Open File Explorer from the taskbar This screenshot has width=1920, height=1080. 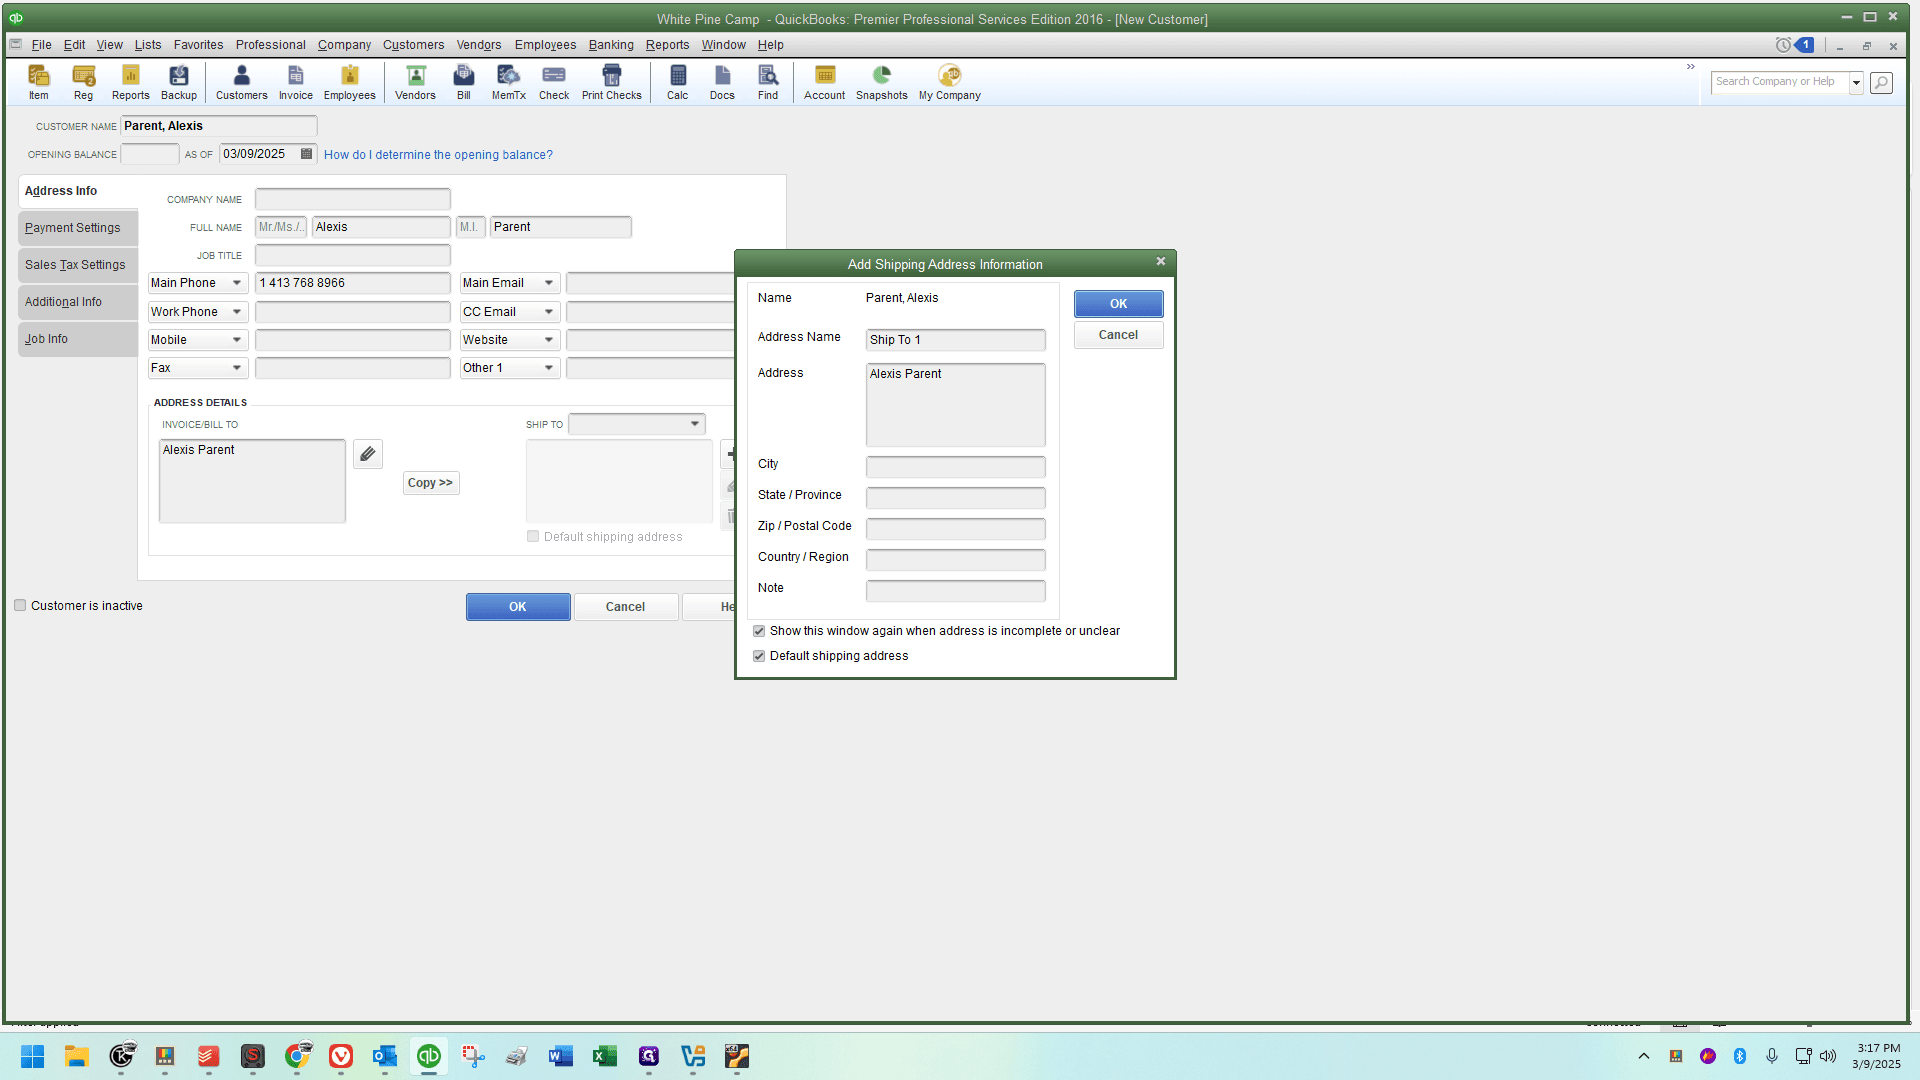coord(77,1056)
